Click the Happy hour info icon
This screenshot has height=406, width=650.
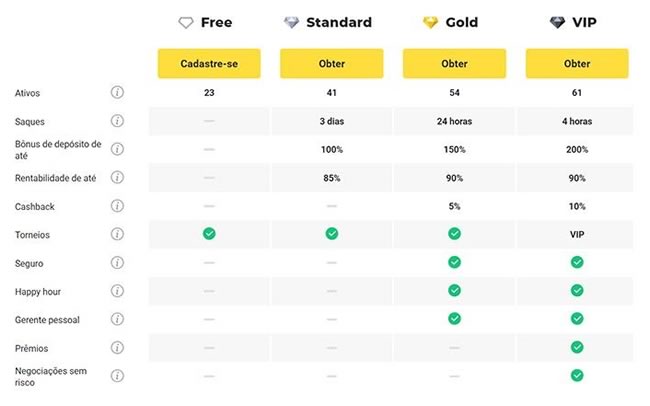click(x=117, y=291)
